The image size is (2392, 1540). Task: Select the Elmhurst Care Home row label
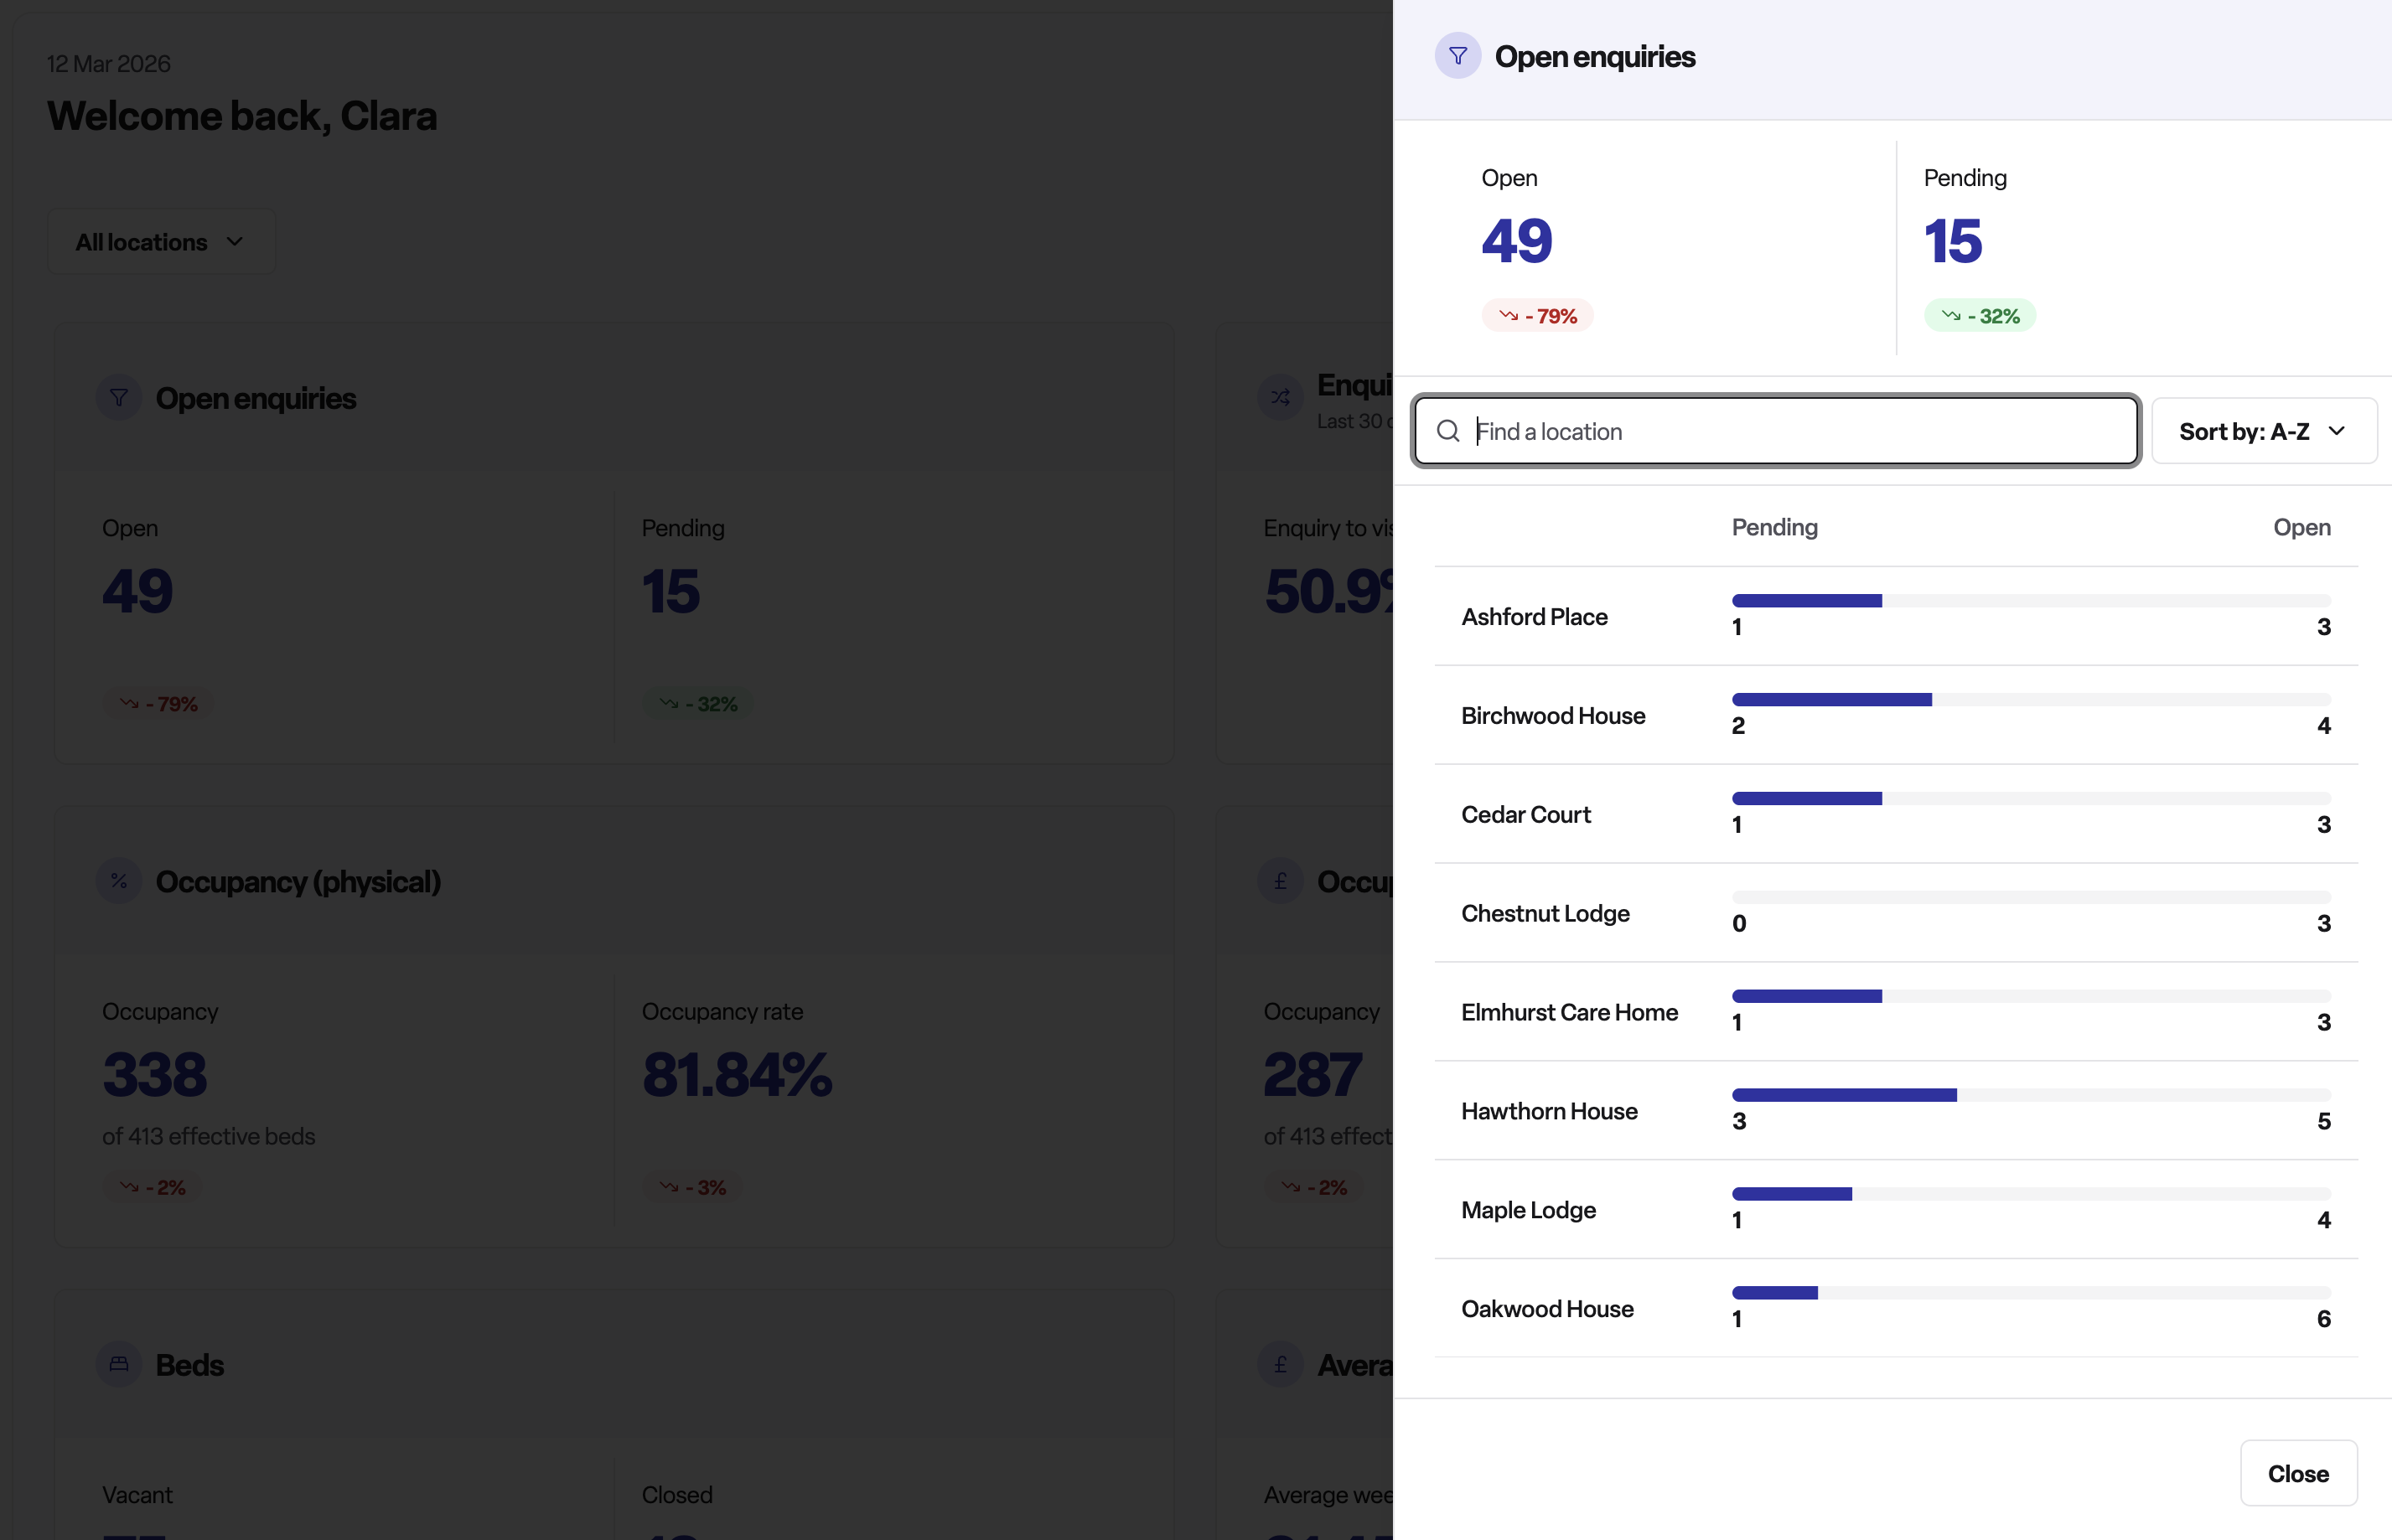click(1569, 1012)
